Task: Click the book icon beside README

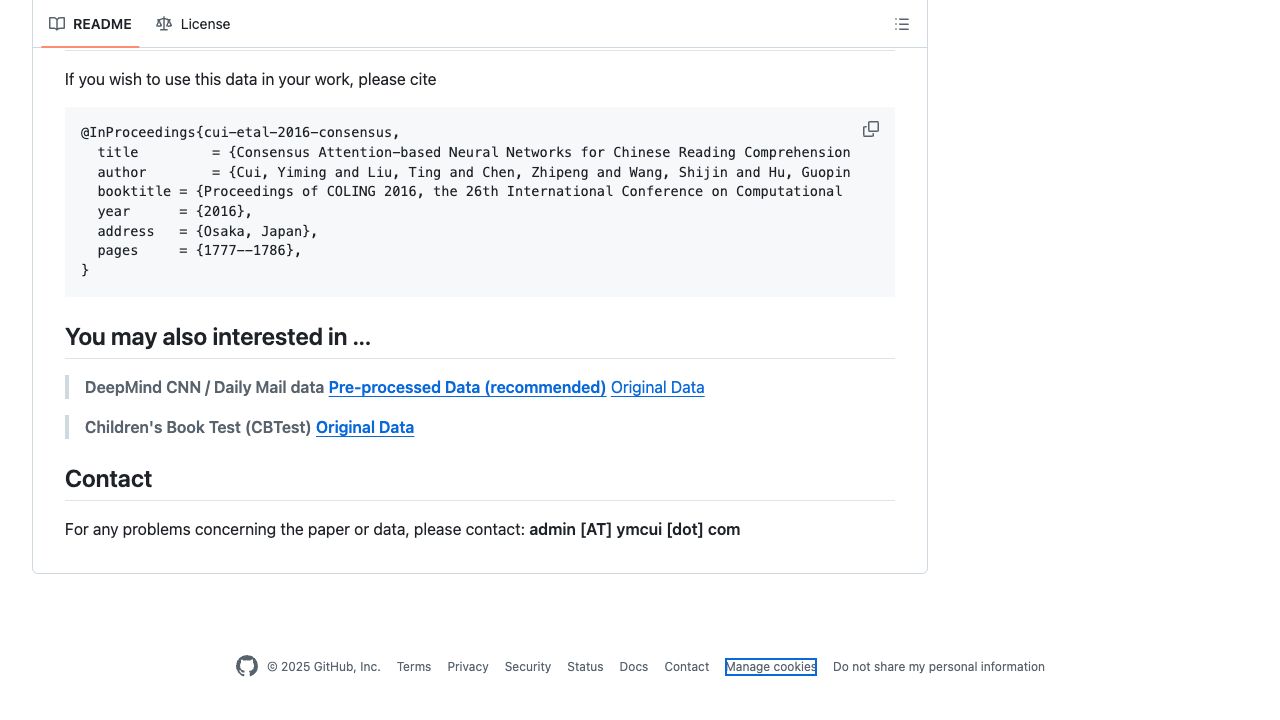Action: click(57, 24)
